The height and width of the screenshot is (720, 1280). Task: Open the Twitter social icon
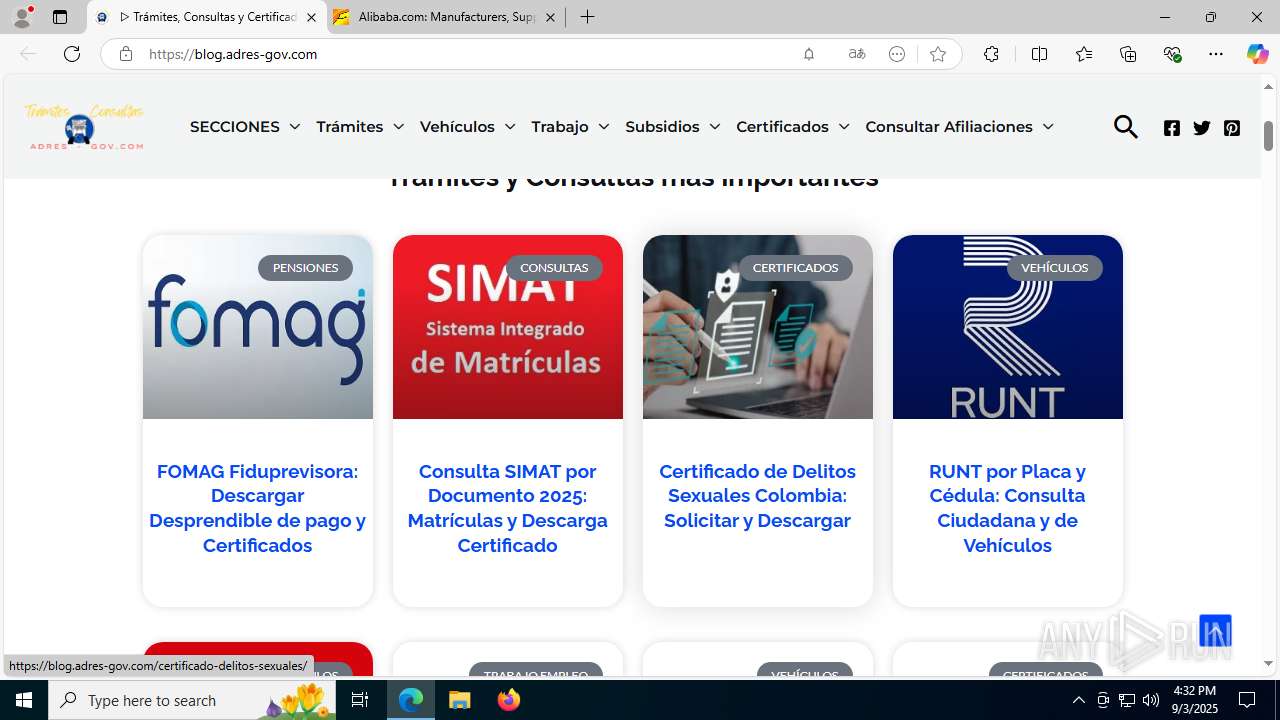1202,128
